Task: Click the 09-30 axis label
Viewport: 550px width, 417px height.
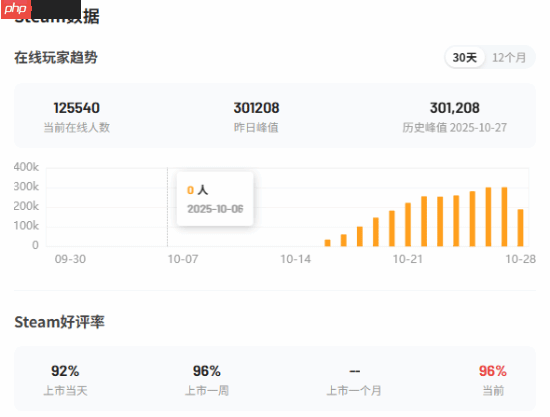Action: (70, 259)
